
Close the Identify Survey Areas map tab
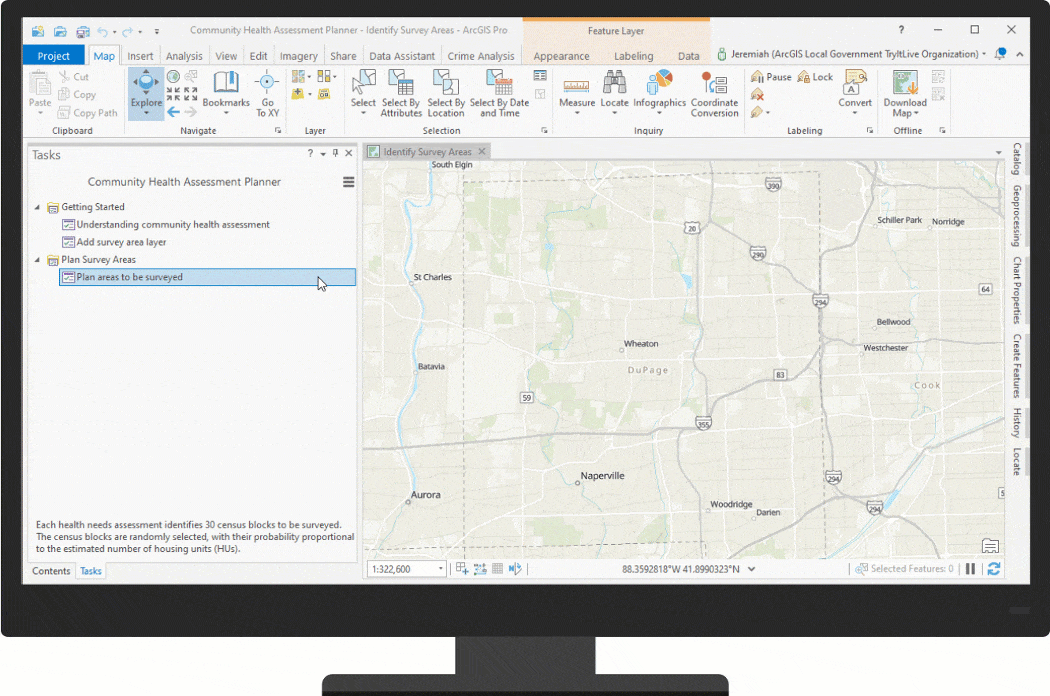click(x=481, y=151)
